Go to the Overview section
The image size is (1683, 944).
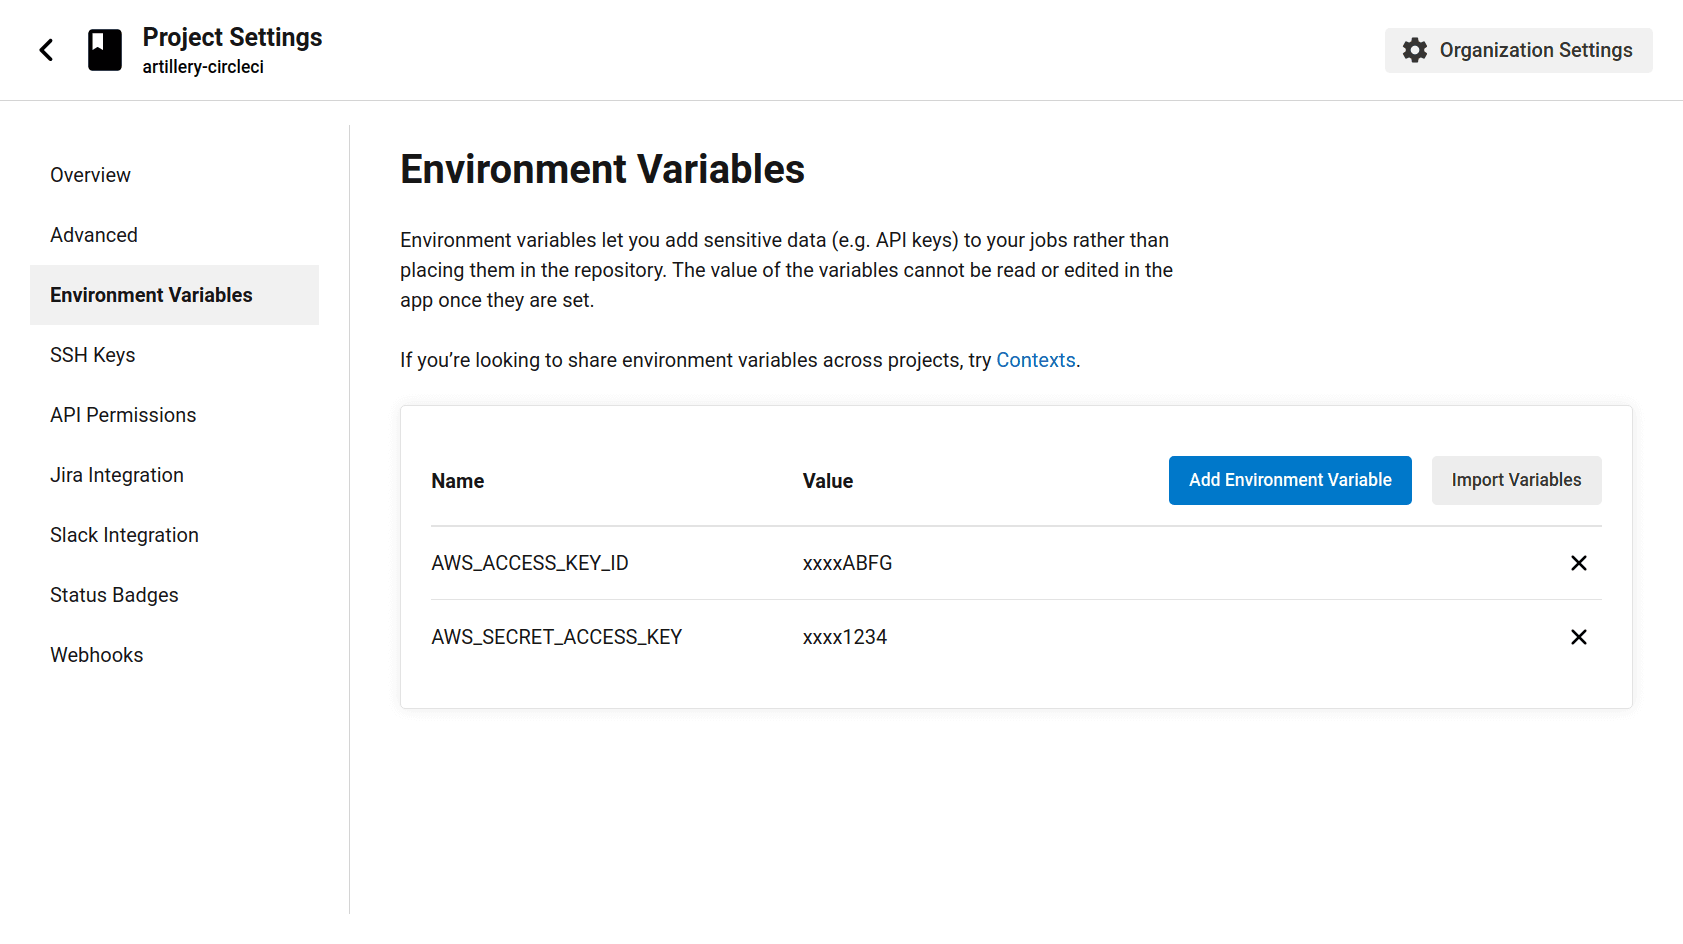point(90,174)
